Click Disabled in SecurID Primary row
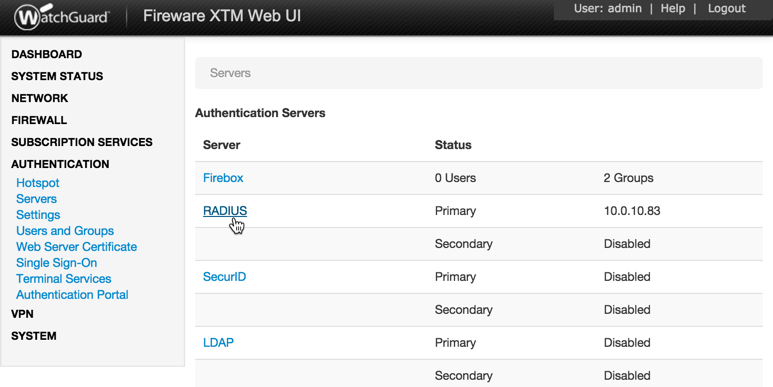This screenshot has width=773, height=387. (x=627, y=277)
